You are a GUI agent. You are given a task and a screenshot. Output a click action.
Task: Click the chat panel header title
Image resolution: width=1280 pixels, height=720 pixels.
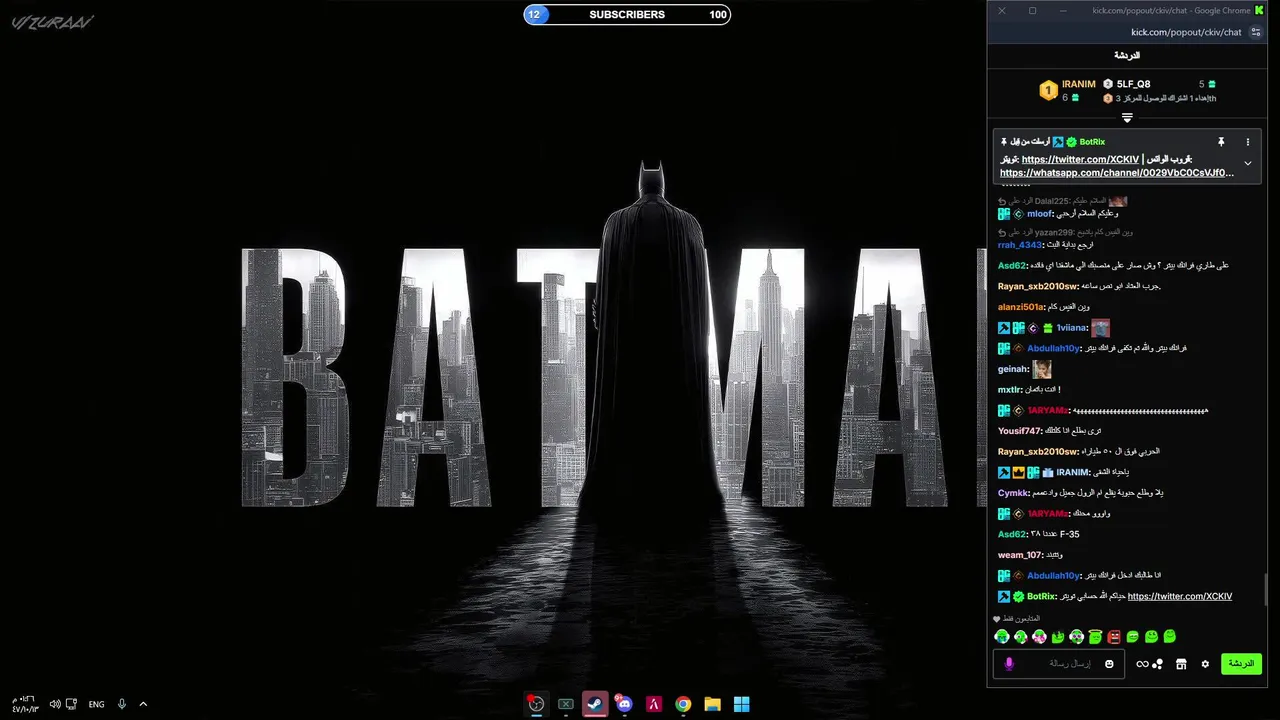pyautogui.click(x=1127, y=55)
